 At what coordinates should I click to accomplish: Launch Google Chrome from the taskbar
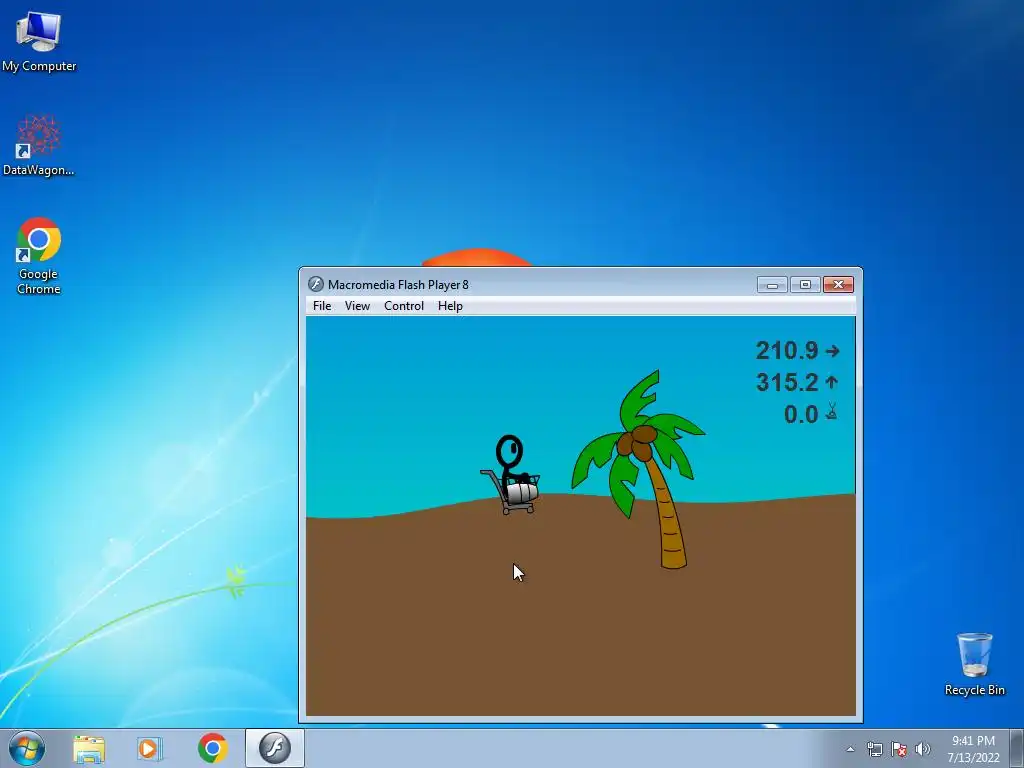point(212,748)
